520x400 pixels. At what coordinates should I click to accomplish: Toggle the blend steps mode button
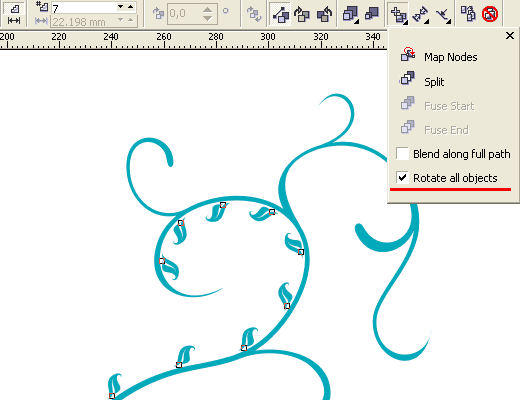pyautogui.click(x=14, y=9)
